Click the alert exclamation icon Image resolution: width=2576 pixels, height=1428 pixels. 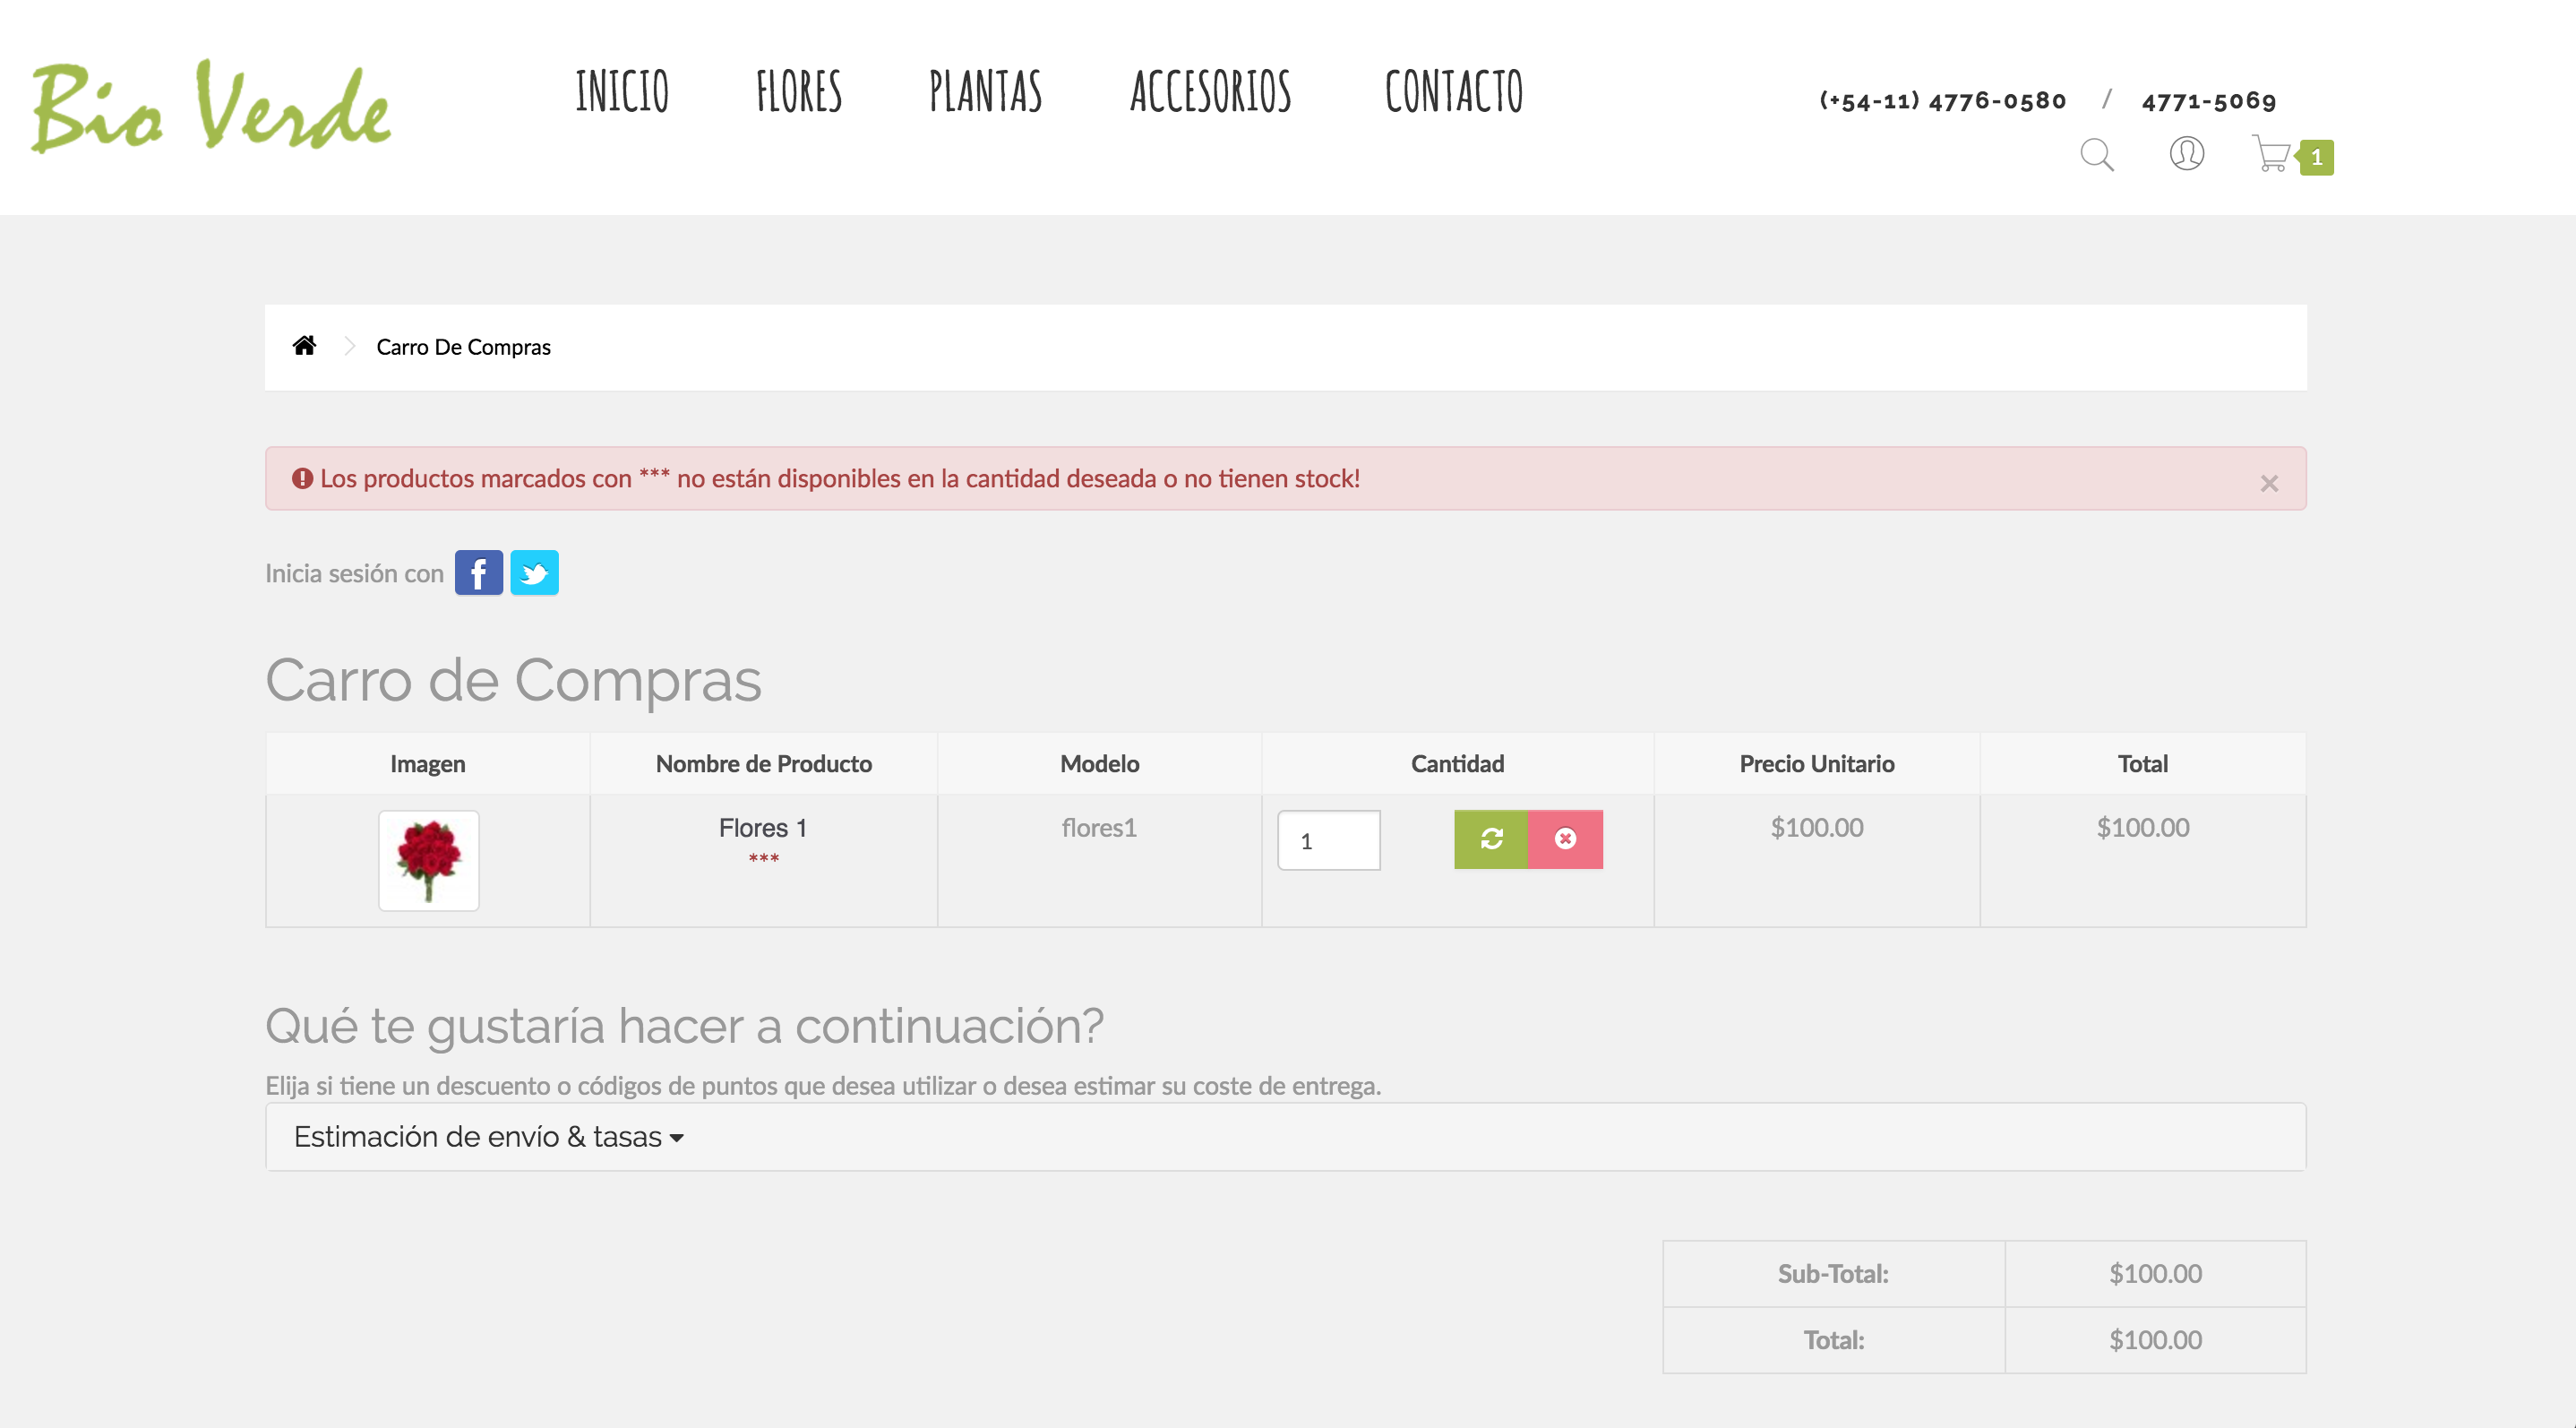coord(302,479)
